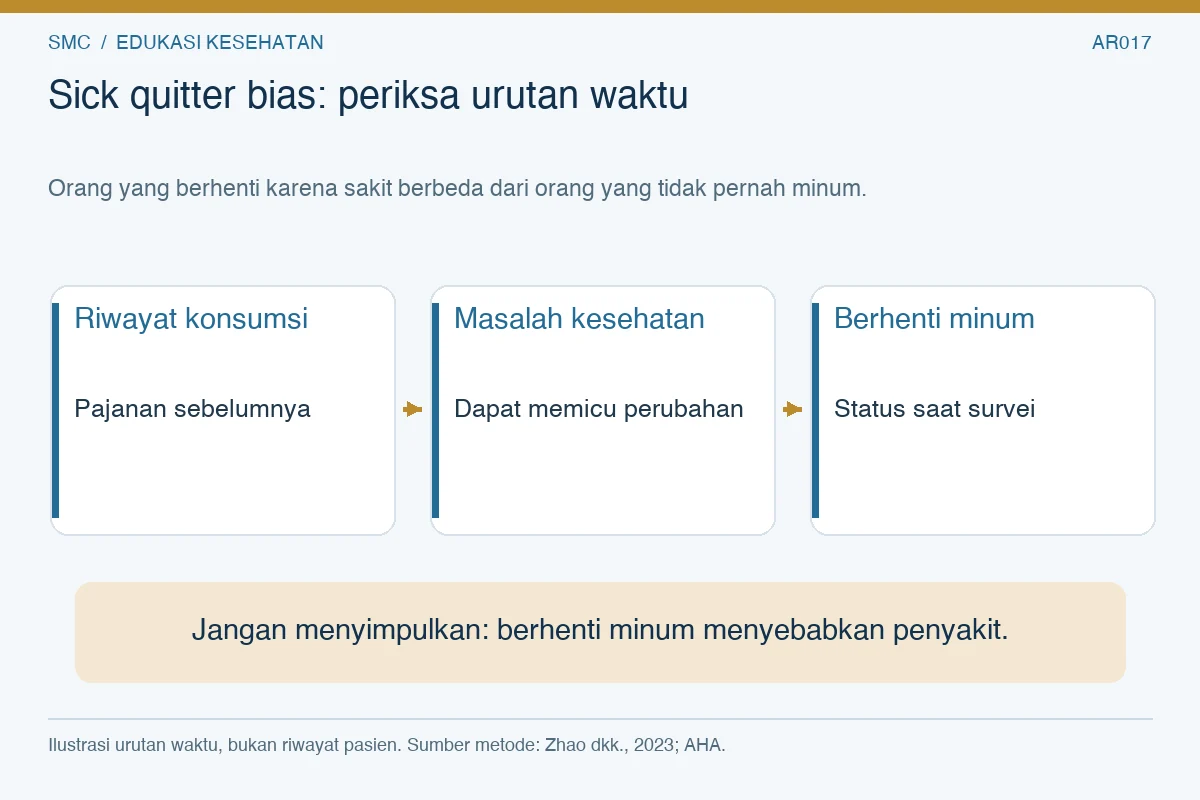Click 'Pajanan sebelumnya' text
The width and height of the screenshot is (1200, 800).
point(192,409)
